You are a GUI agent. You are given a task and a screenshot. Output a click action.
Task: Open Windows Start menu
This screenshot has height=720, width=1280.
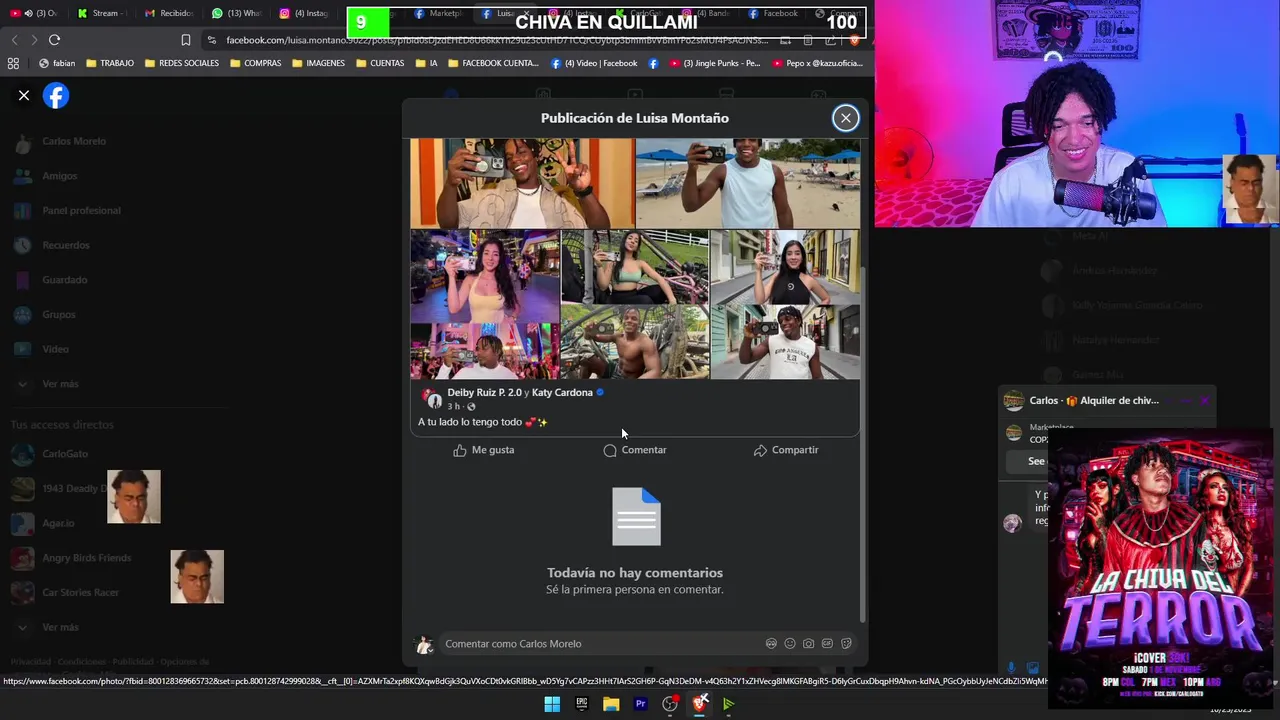[x=552, y=704]
